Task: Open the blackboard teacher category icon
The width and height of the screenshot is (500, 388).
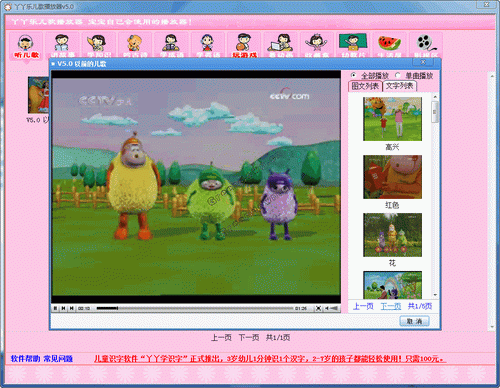Action: 353,45
